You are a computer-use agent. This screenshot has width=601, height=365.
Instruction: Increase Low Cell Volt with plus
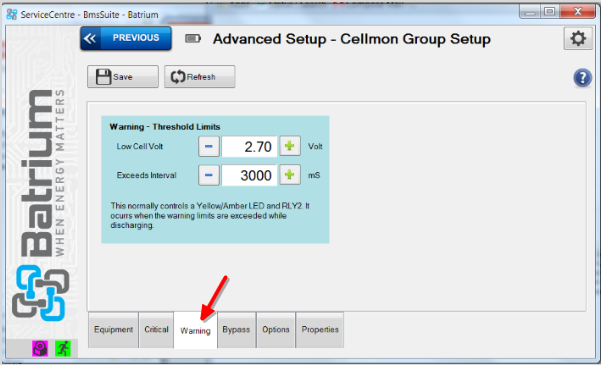(290, 146)
